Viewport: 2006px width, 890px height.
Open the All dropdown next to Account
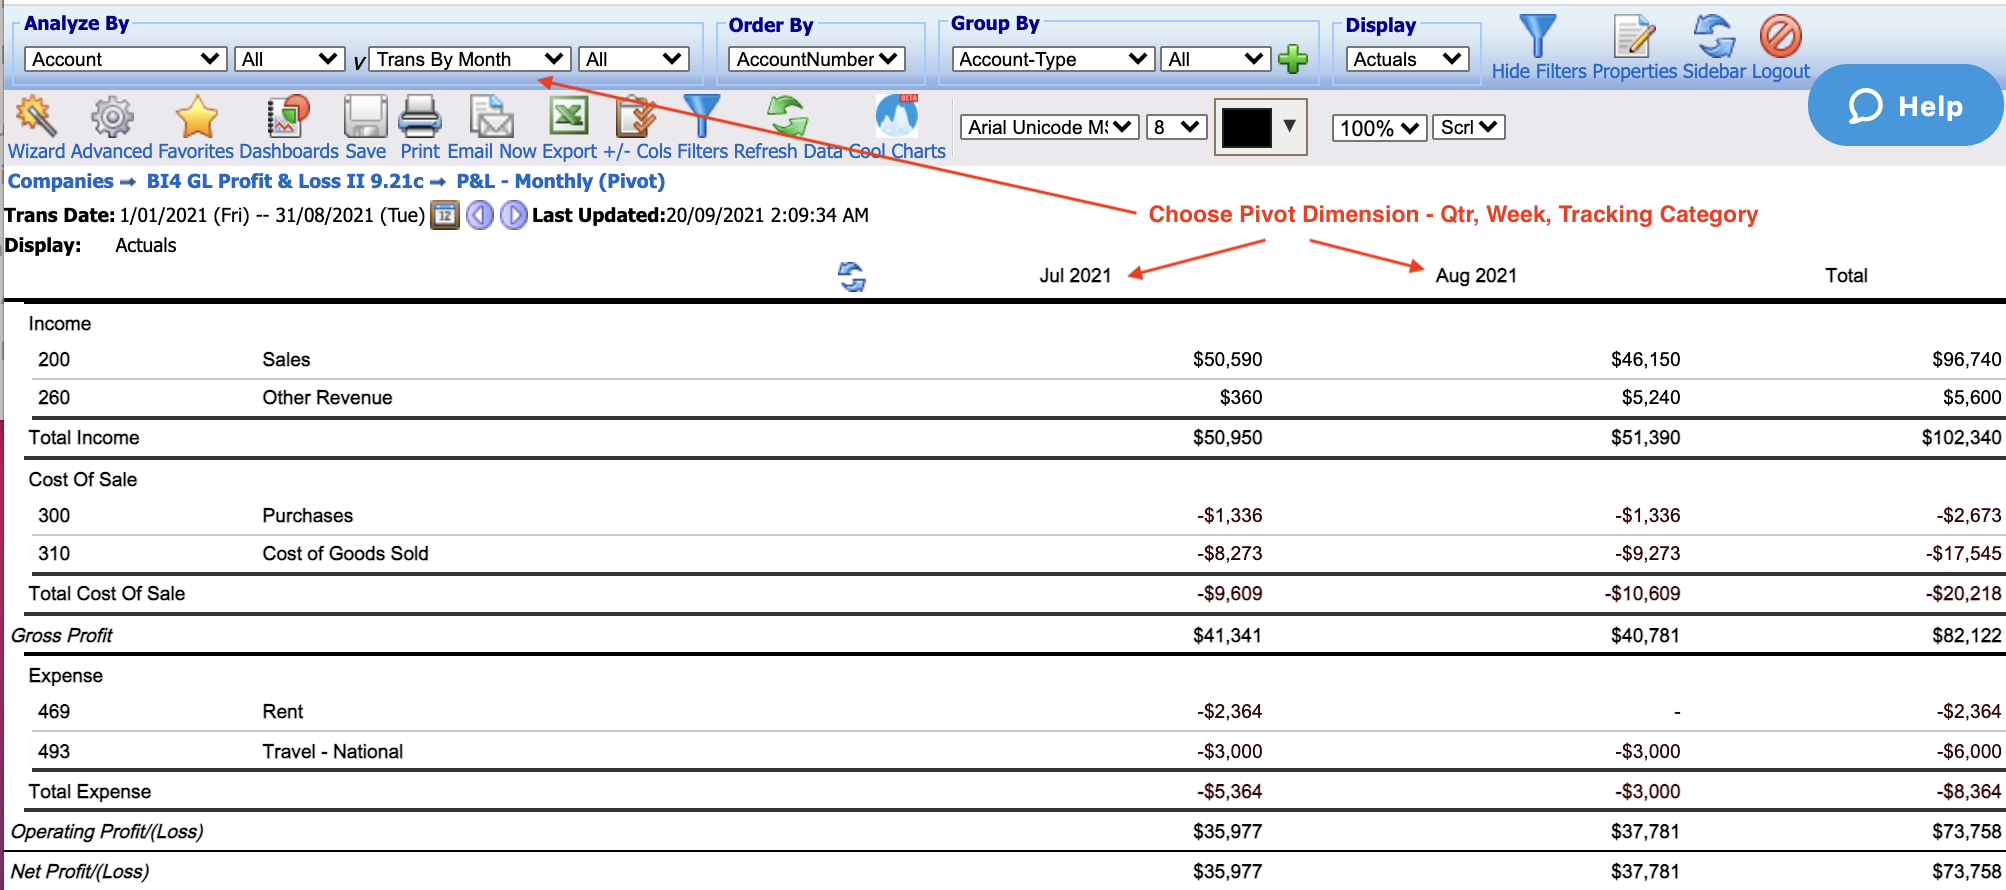289,59
